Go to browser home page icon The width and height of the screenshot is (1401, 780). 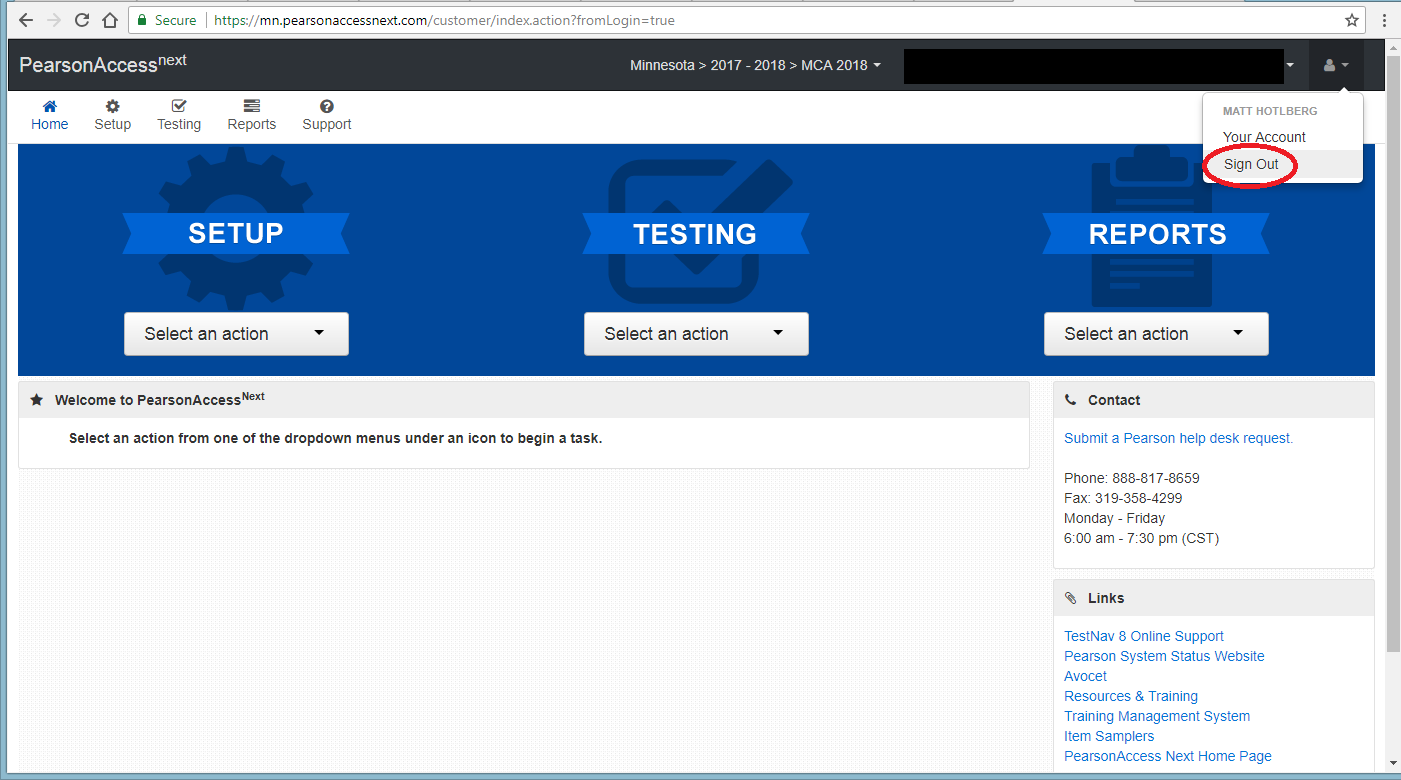[x=111, y=20]
